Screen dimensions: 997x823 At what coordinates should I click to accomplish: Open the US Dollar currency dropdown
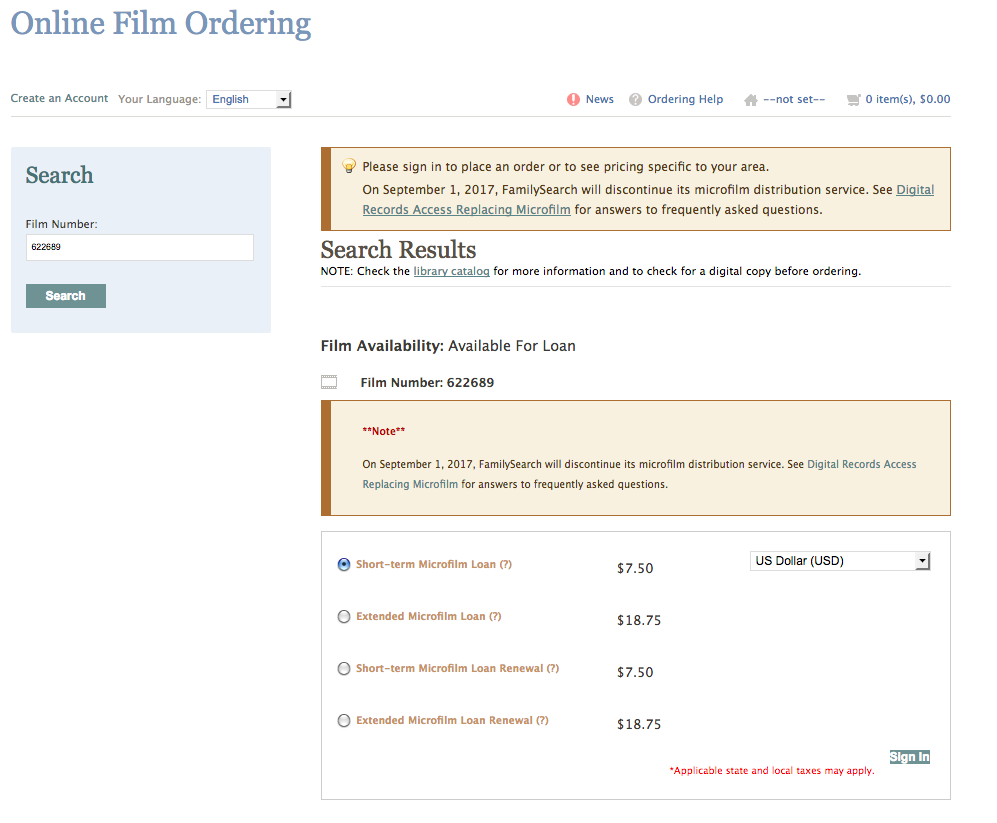[840, 561]
